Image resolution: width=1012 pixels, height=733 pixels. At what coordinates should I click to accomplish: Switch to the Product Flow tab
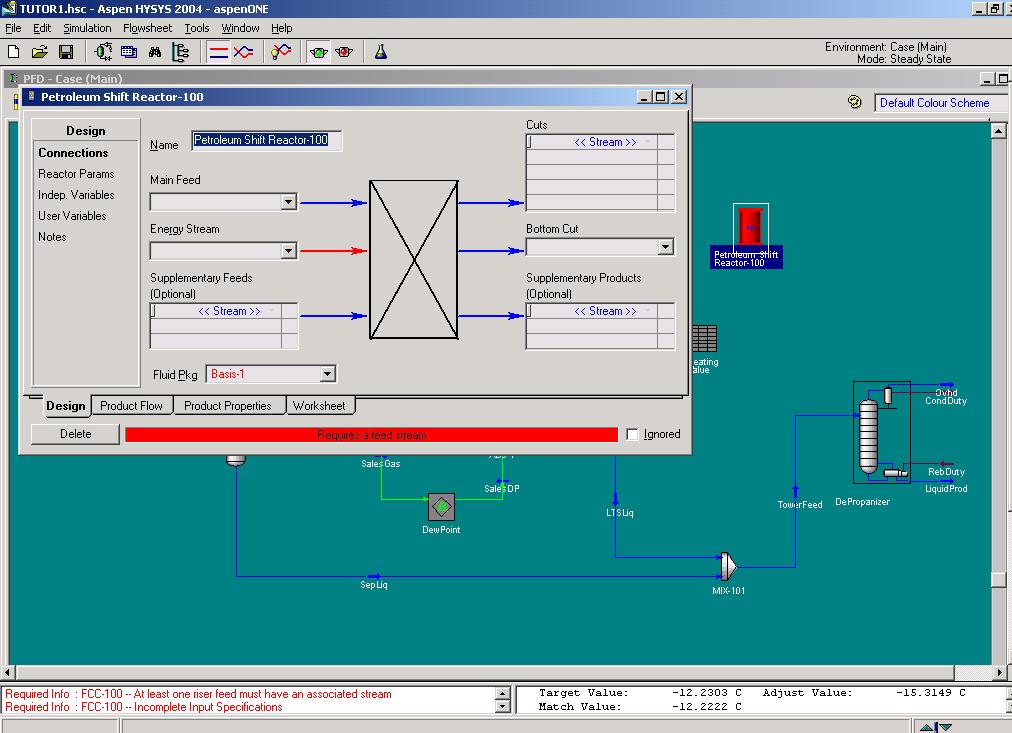coord(132,406)
